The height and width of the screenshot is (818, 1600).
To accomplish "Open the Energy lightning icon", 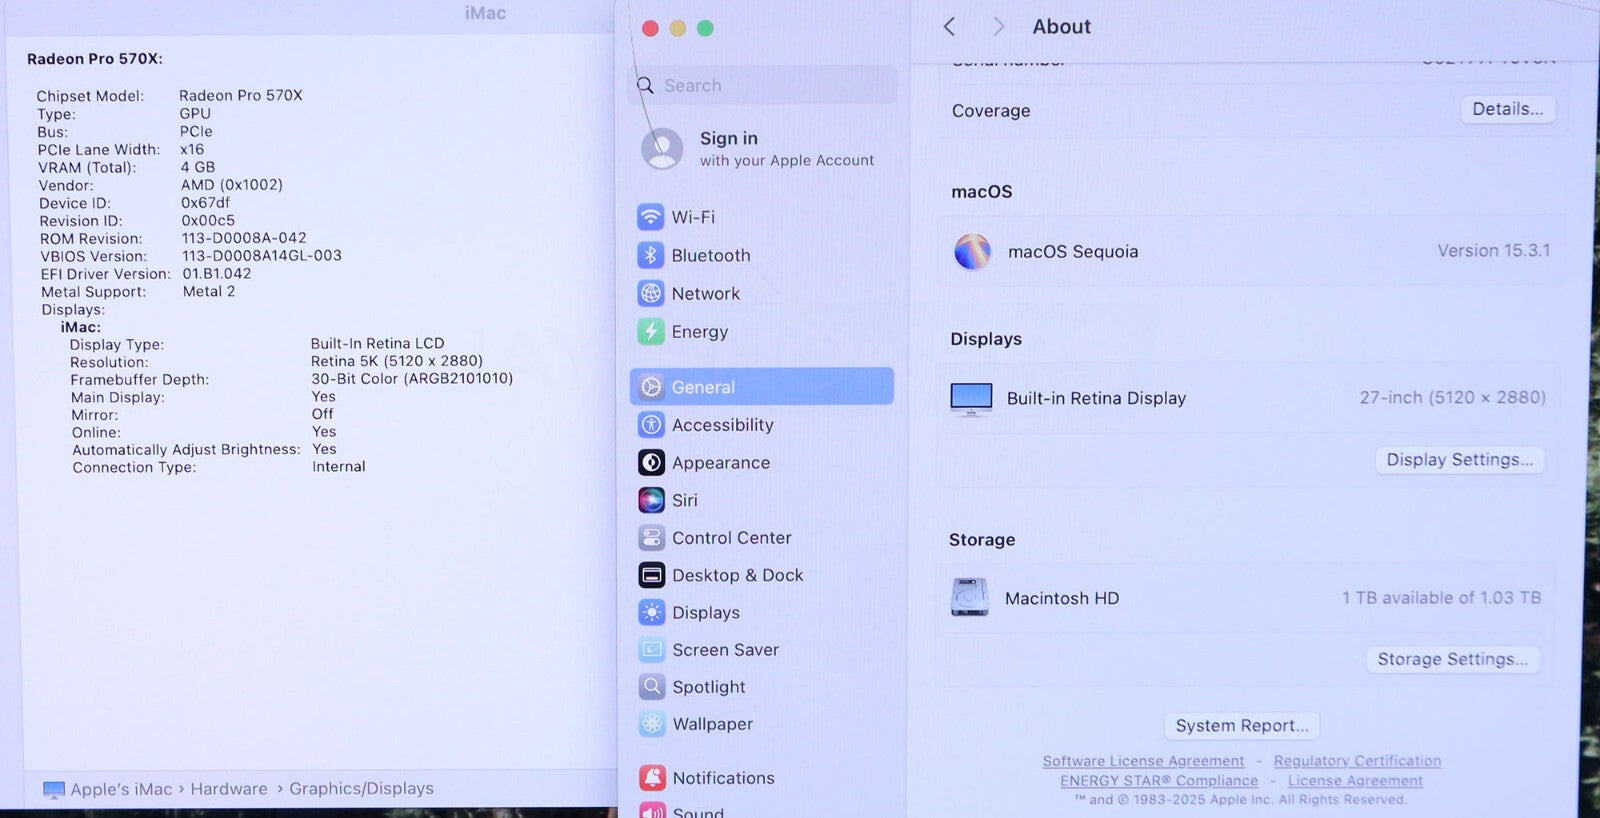I will click(x=651, y=331).
